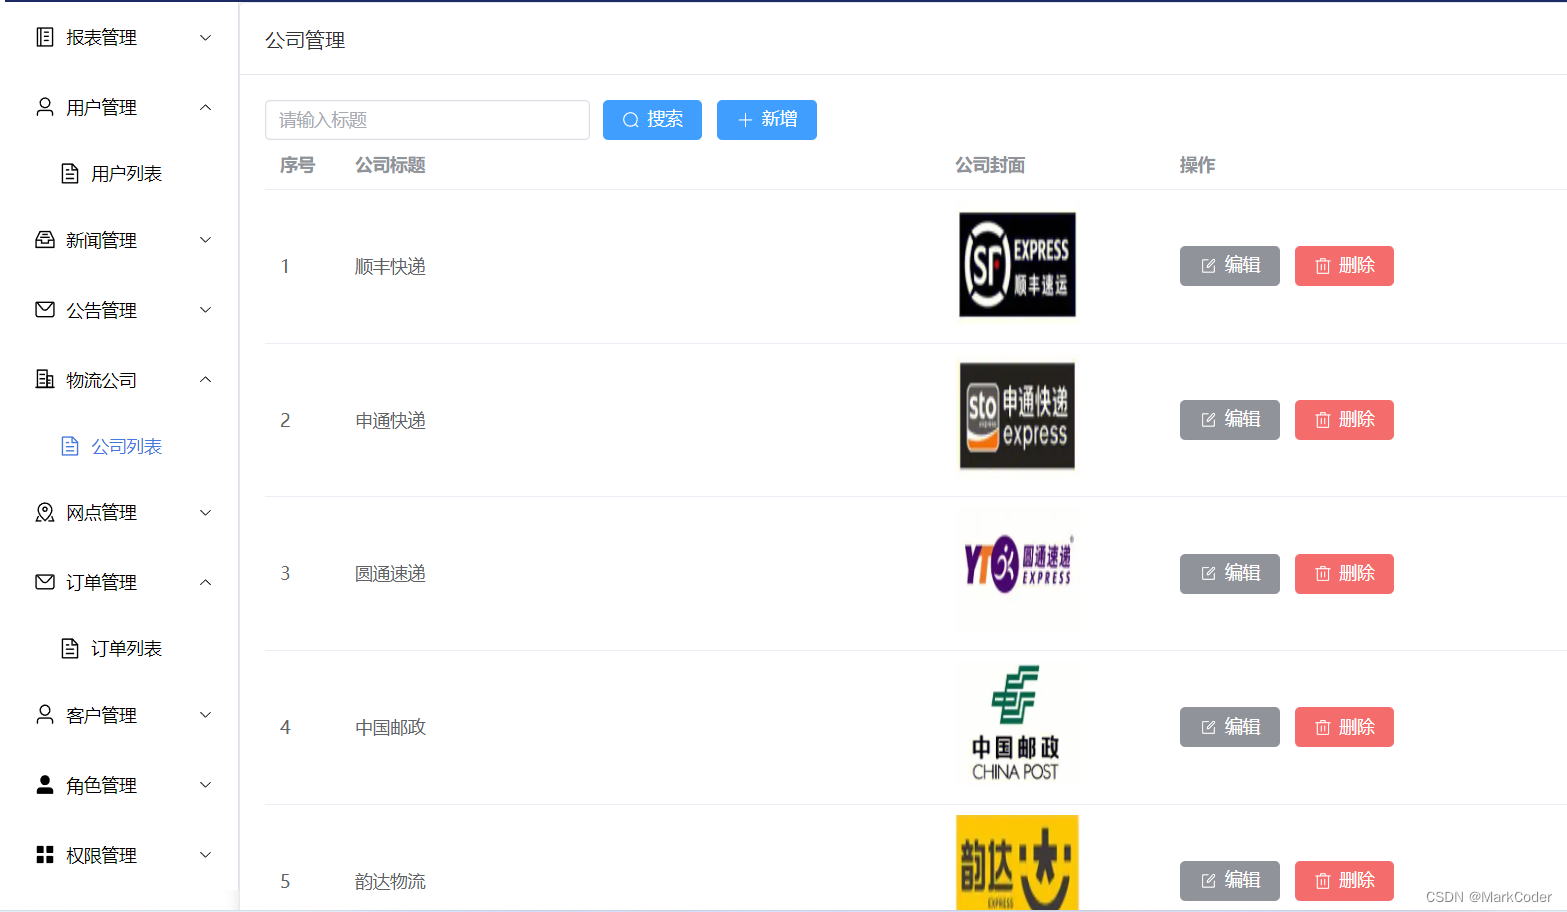
Task: Click the 韵达物流 title cell
Action: coord(390,882)
